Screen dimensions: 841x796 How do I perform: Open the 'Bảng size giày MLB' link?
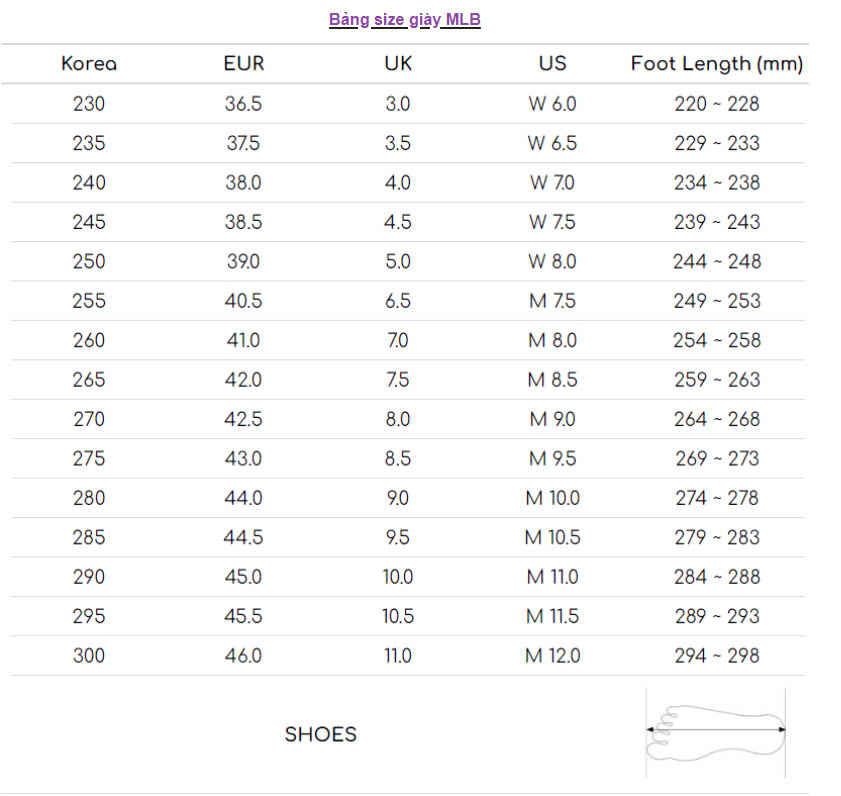pos(404,20)
